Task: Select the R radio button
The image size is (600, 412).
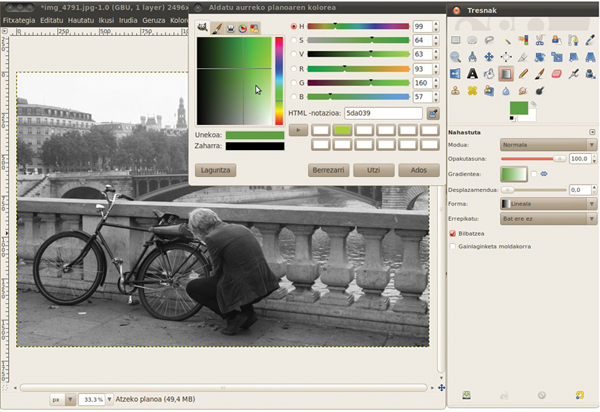Action: tap(293, 69)
